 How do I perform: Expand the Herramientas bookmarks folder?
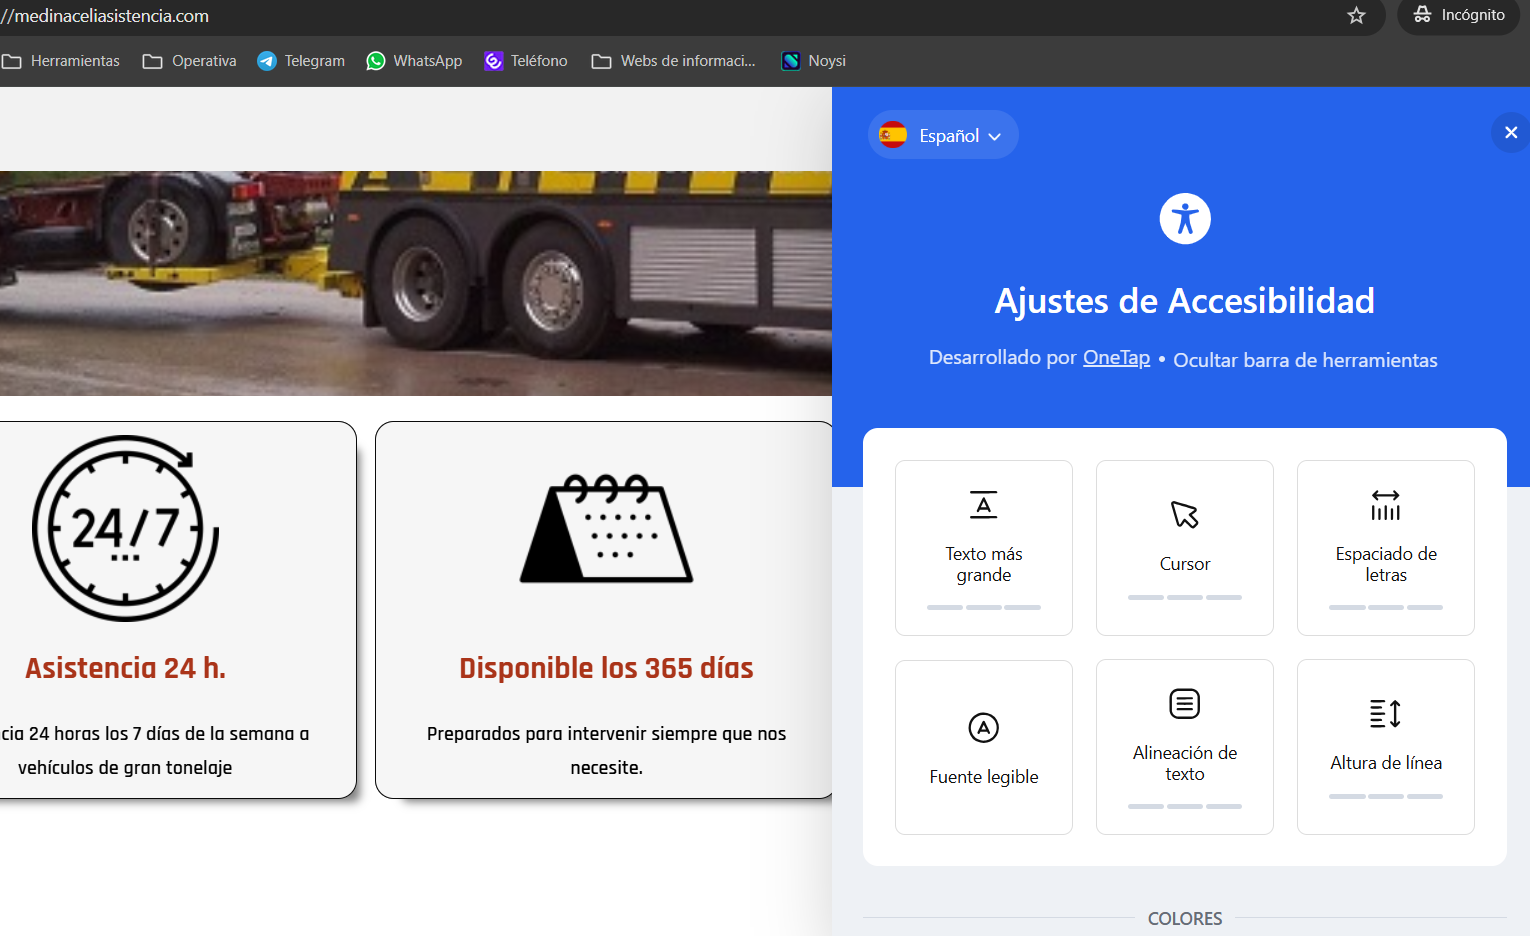coord(61,61)
